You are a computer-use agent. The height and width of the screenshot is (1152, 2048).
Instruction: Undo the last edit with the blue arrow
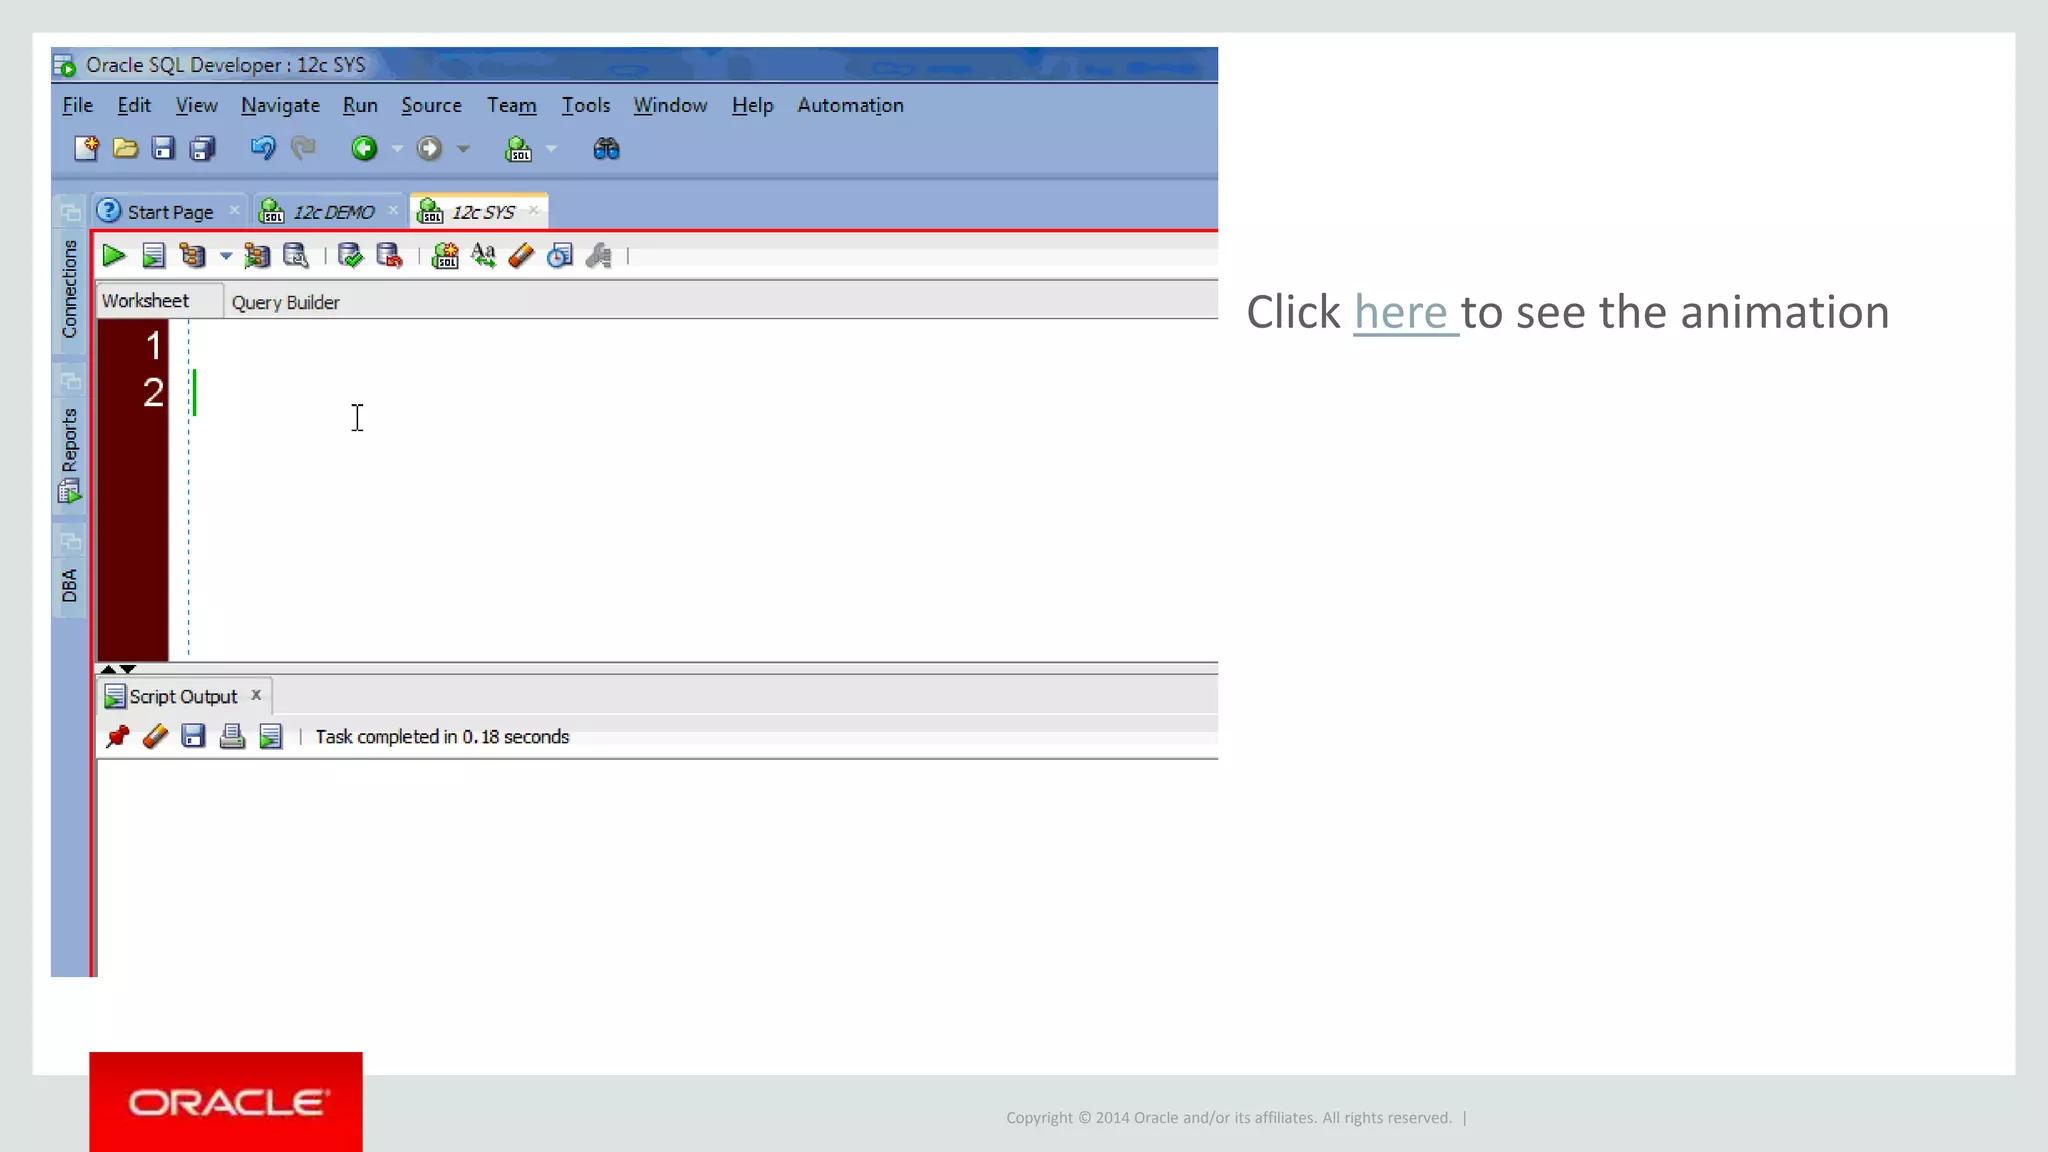[x=263, y=149]
